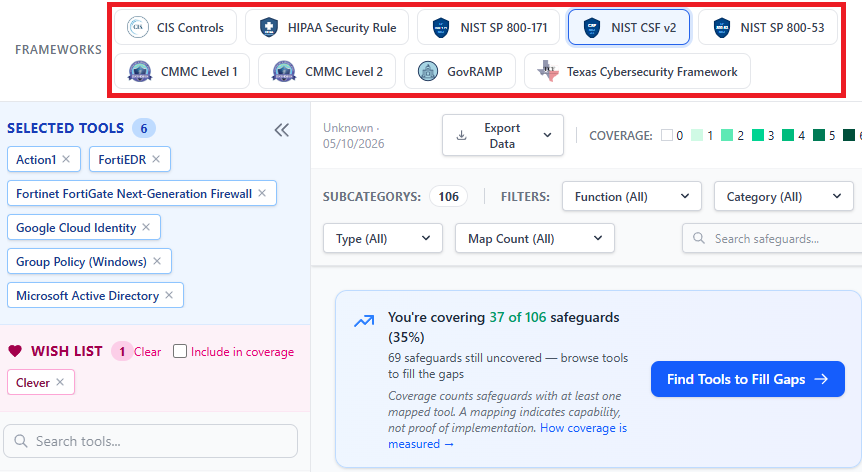Remove Action1 from selected tools
The image size is (862, 472).
pos(66,159)
